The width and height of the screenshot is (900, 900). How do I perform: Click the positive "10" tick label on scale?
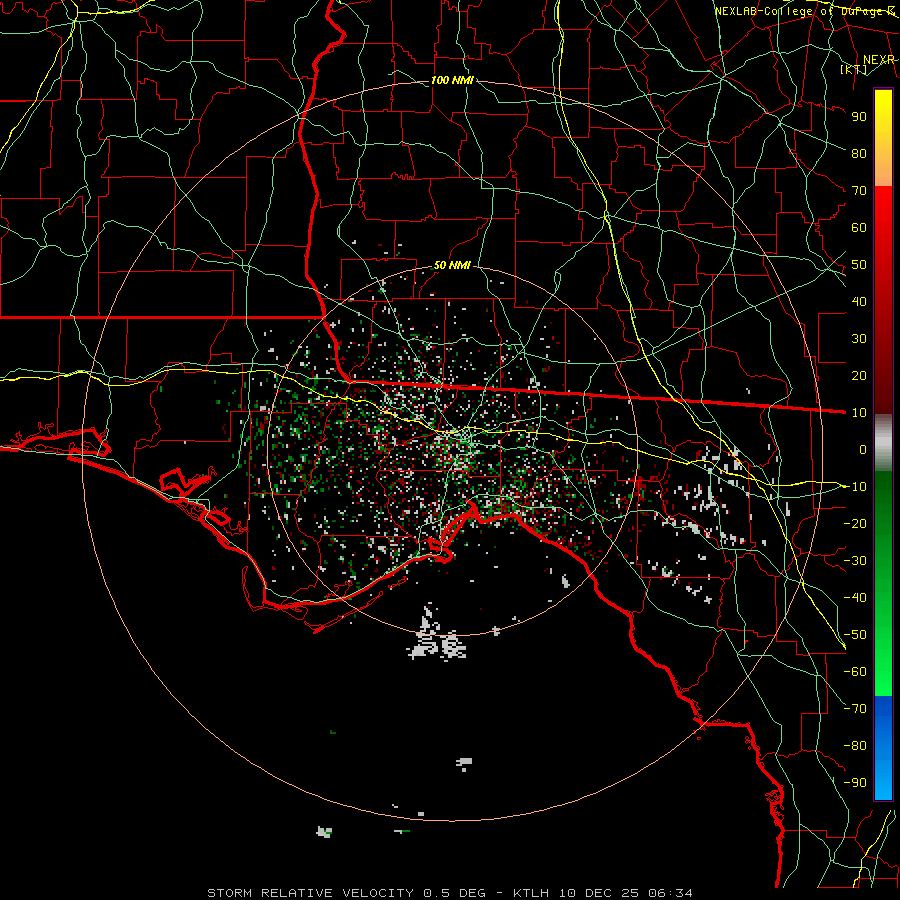[x=859, y=413]
